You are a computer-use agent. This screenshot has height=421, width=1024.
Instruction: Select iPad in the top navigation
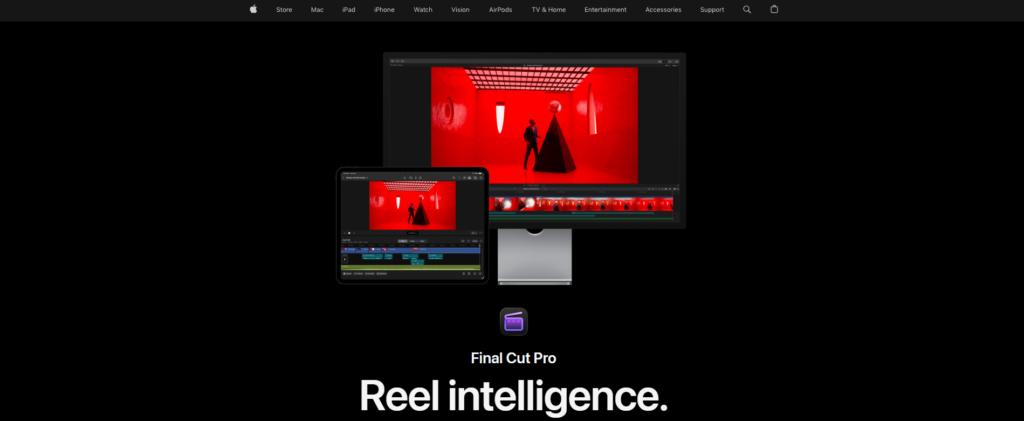tap(348, 9)
